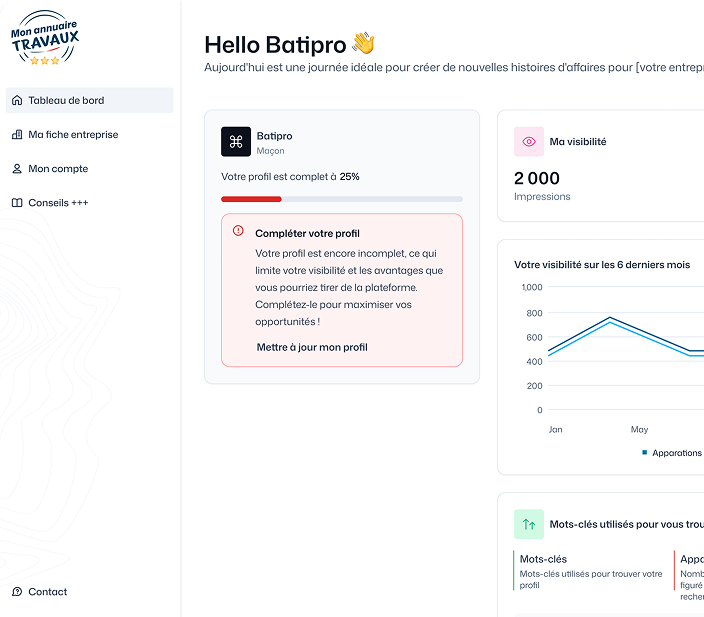This screenshot has height=617, width=704.
Task: Open the Contact link at sidebar bottom
Action: 48,592
